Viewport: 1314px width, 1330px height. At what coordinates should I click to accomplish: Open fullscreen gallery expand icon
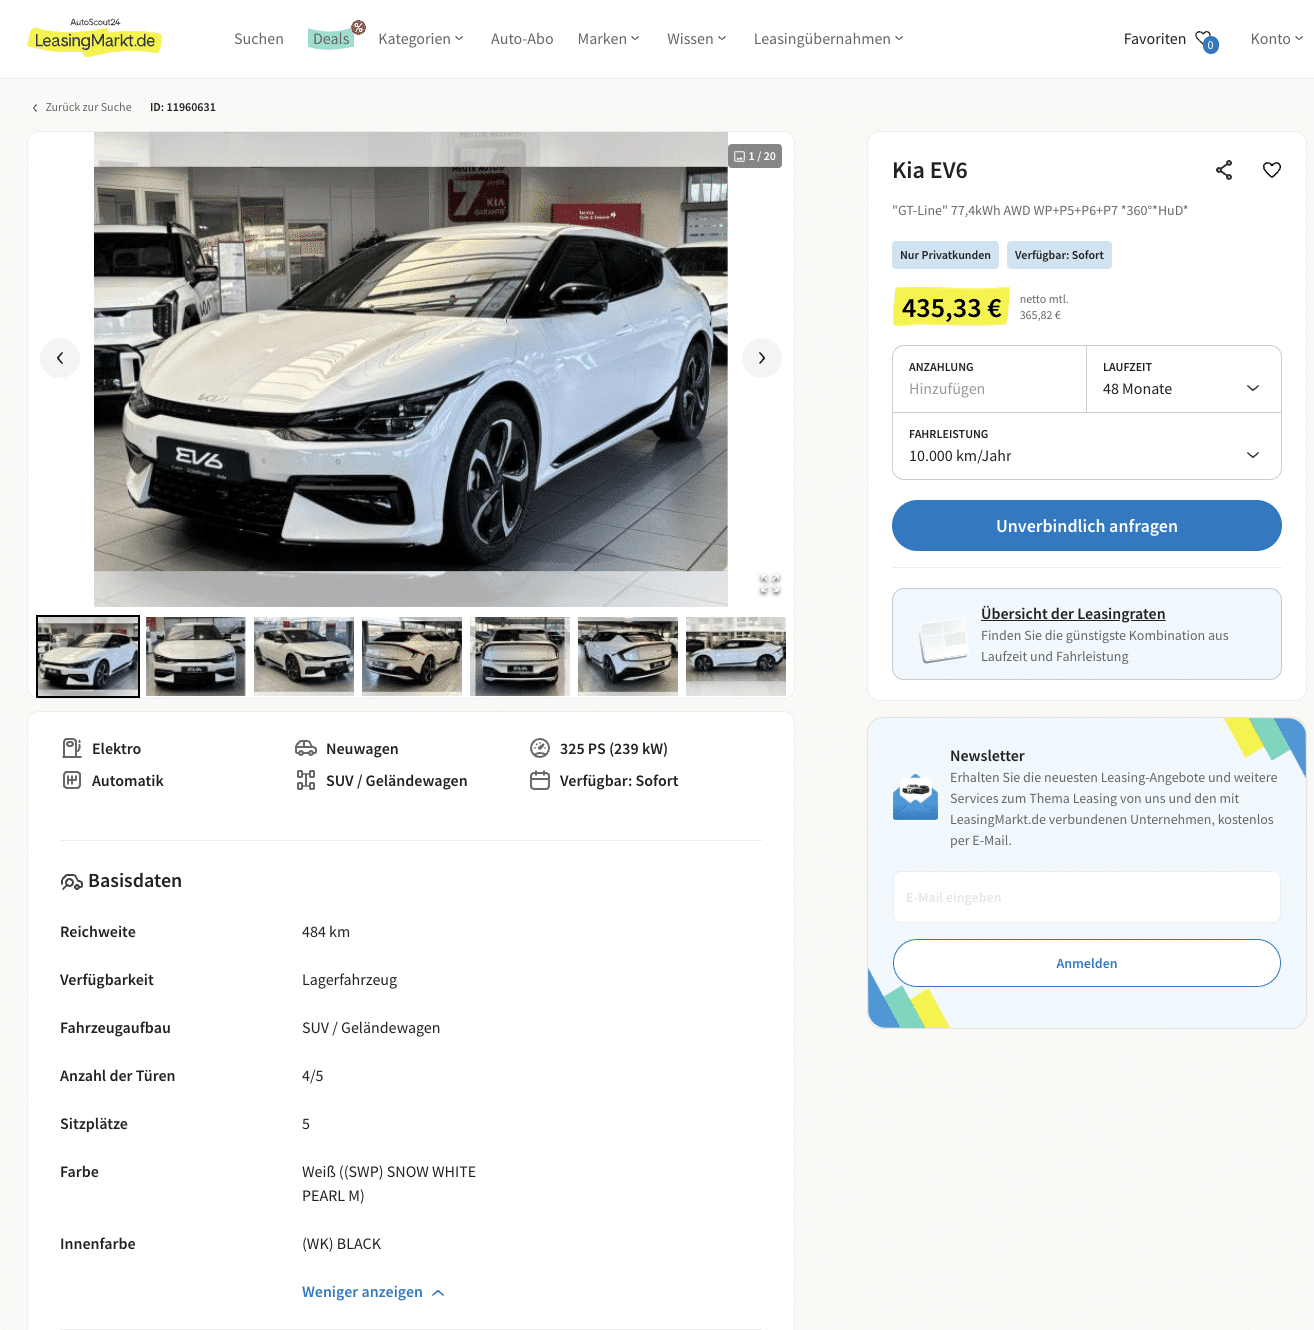coord(769,584)
